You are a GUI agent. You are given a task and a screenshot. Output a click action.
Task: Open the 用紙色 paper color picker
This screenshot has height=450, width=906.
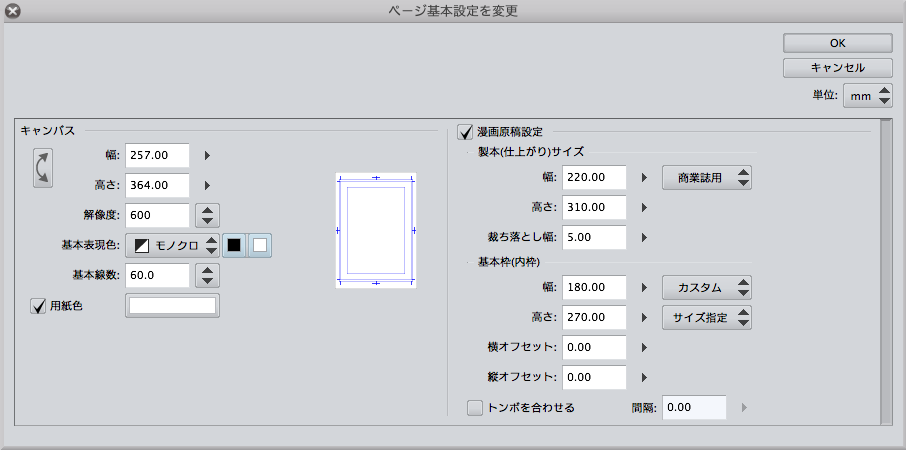173,306
